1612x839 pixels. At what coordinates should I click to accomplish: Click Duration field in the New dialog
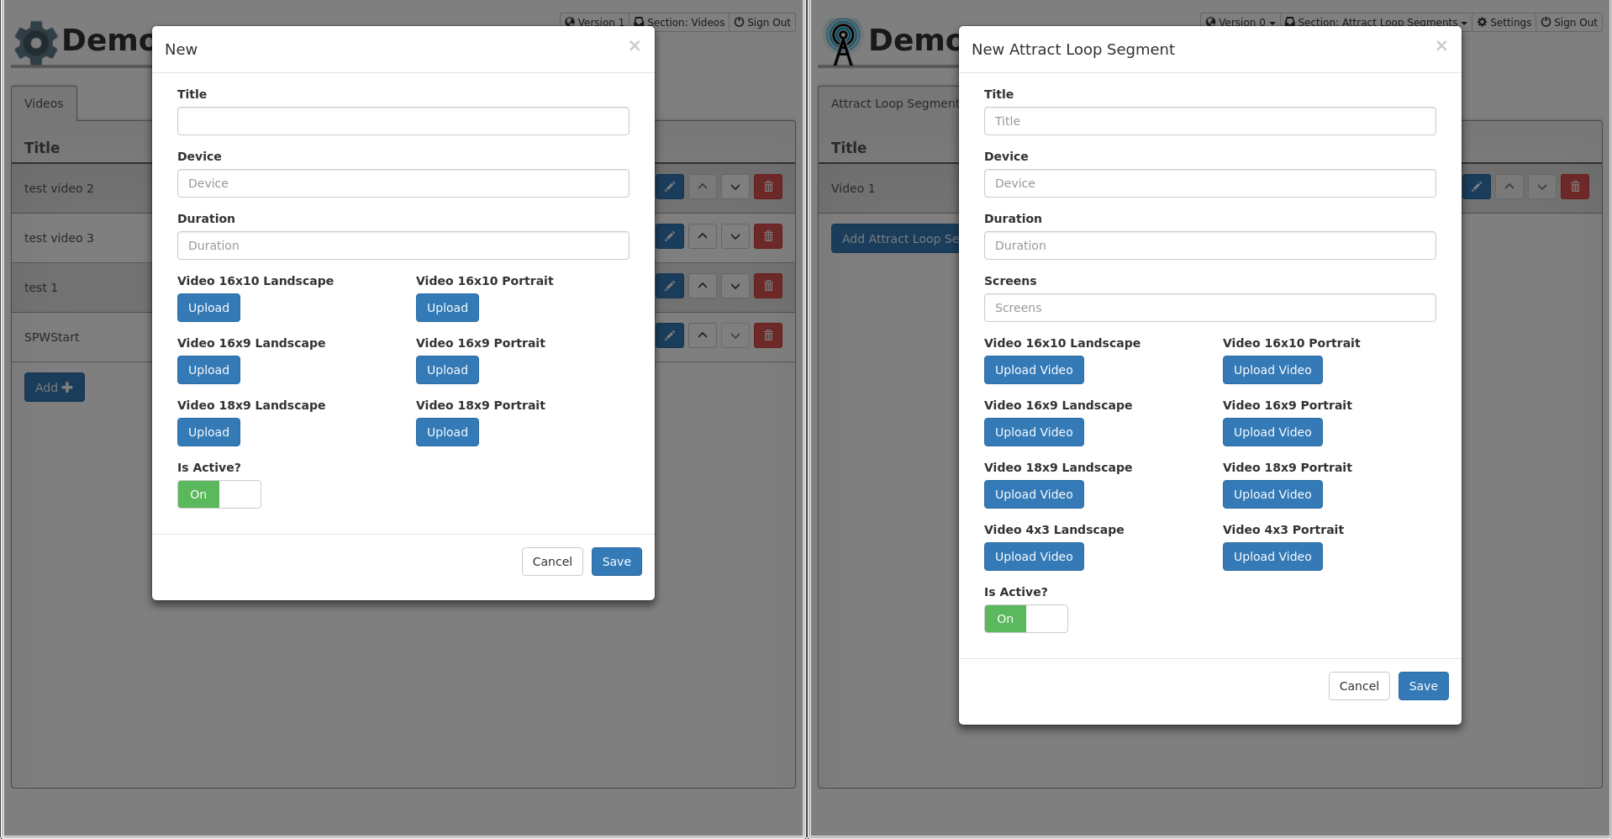coord(403,246)
